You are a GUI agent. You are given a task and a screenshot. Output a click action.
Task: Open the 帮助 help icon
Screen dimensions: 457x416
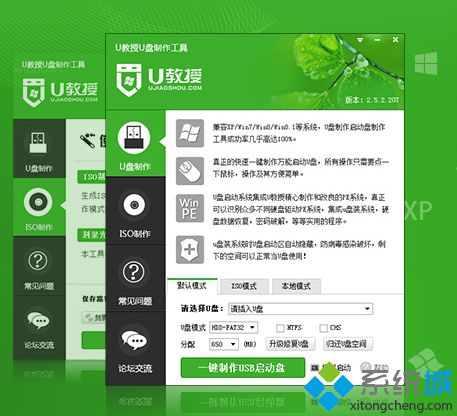(x=366, y=367)
